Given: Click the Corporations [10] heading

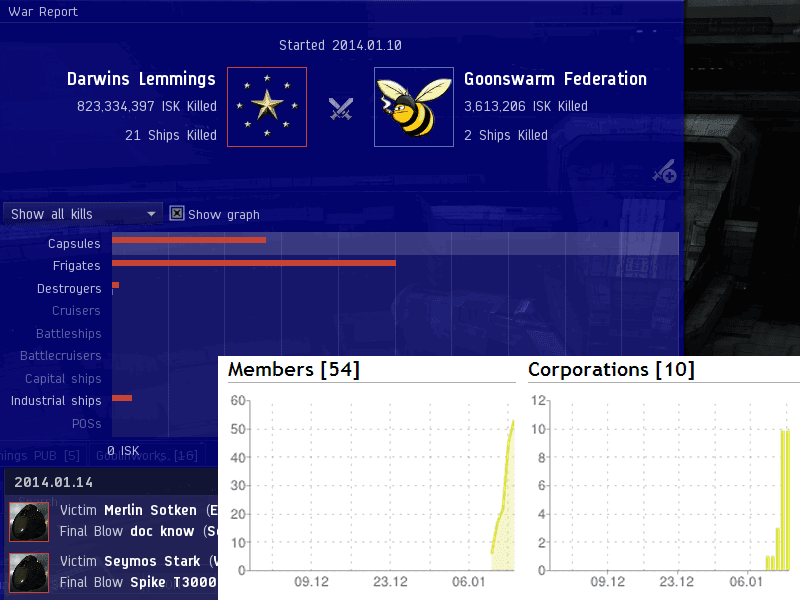Looking at the screenshot, I should coord(611,369).
